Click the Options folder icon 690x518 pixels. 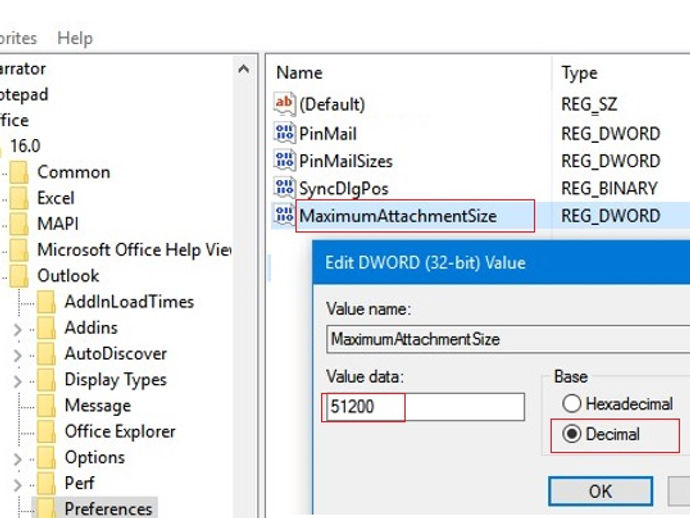[46, 457]
